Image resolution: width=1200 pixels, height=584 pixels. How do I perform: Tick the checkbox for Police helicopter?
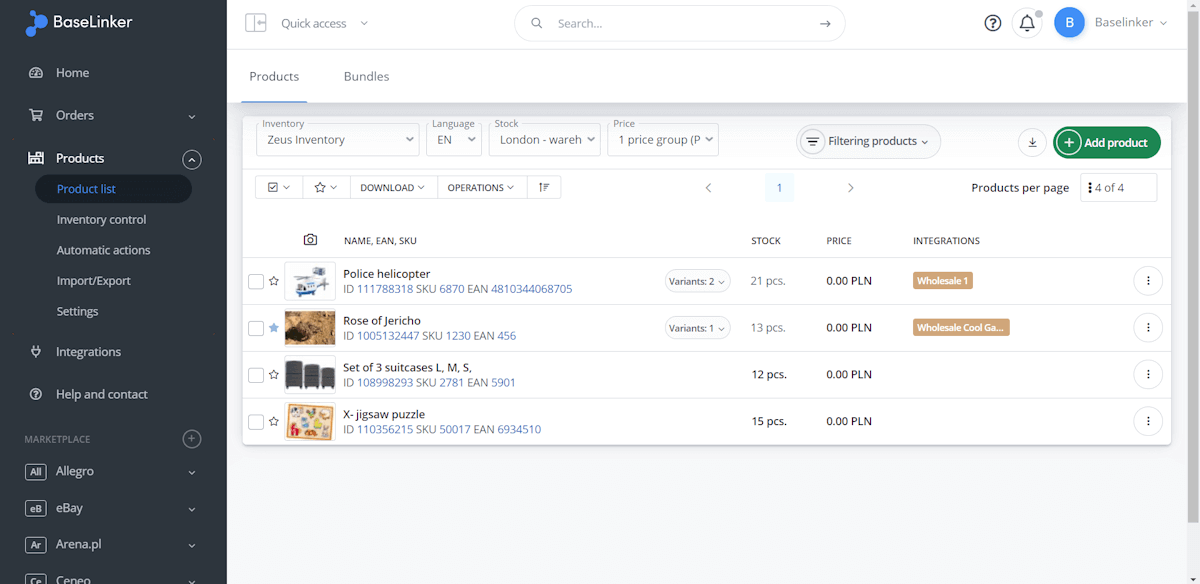pos(256,282)
